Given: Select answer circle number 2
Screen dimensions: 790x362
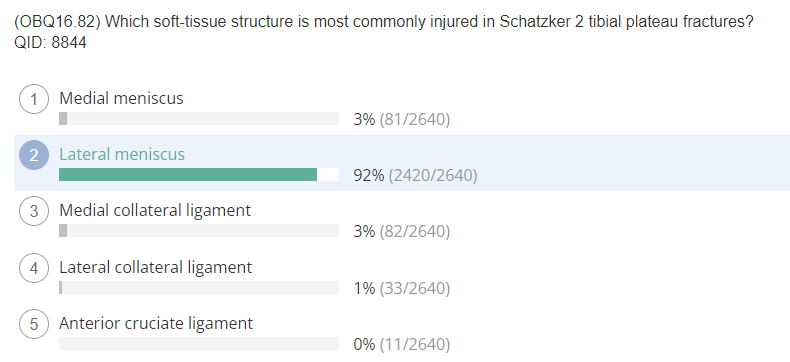Looking at the screenshot, I should point(34,155).
